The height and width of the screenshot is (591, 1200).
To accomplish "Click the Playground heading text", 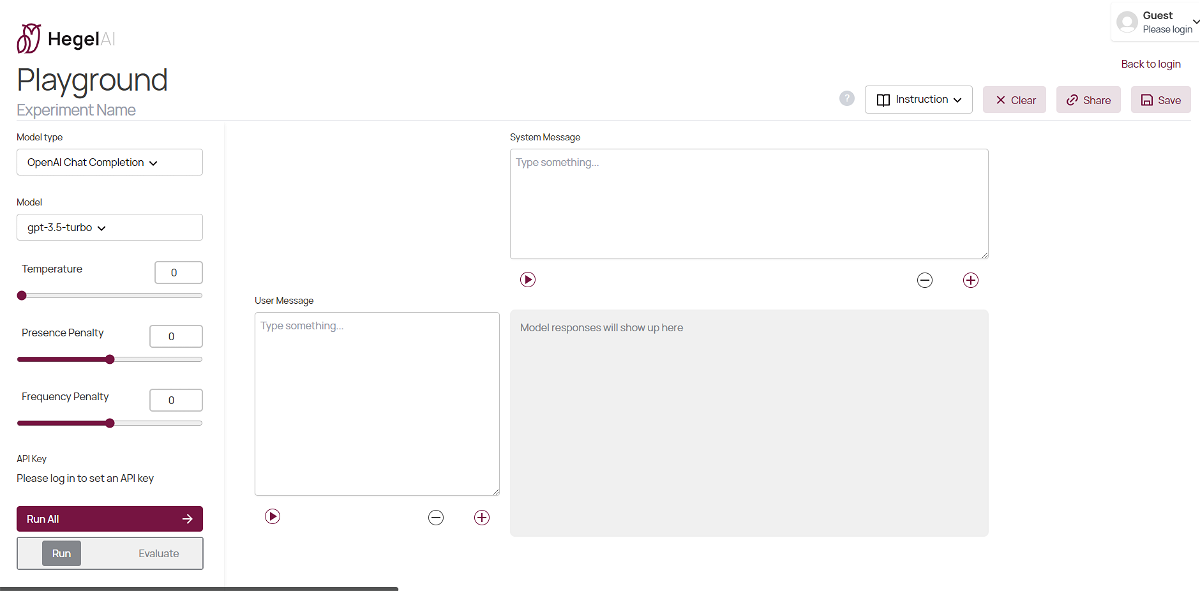I will [92, 80].
